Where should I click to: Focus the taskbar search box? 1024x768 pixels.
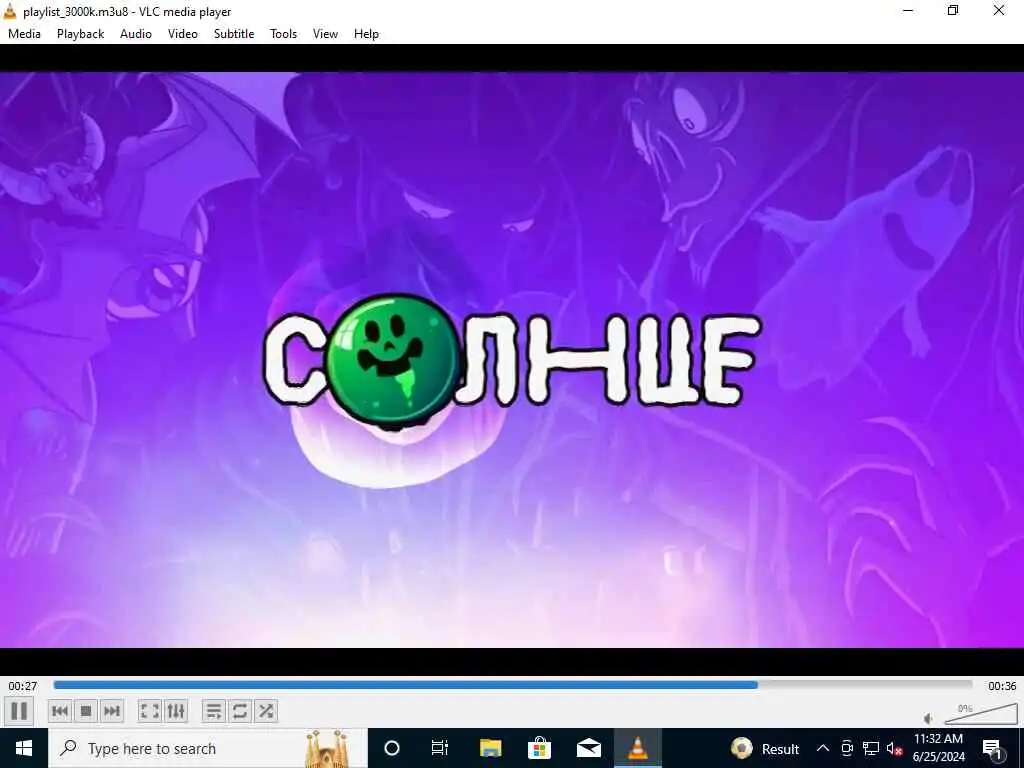208,748
